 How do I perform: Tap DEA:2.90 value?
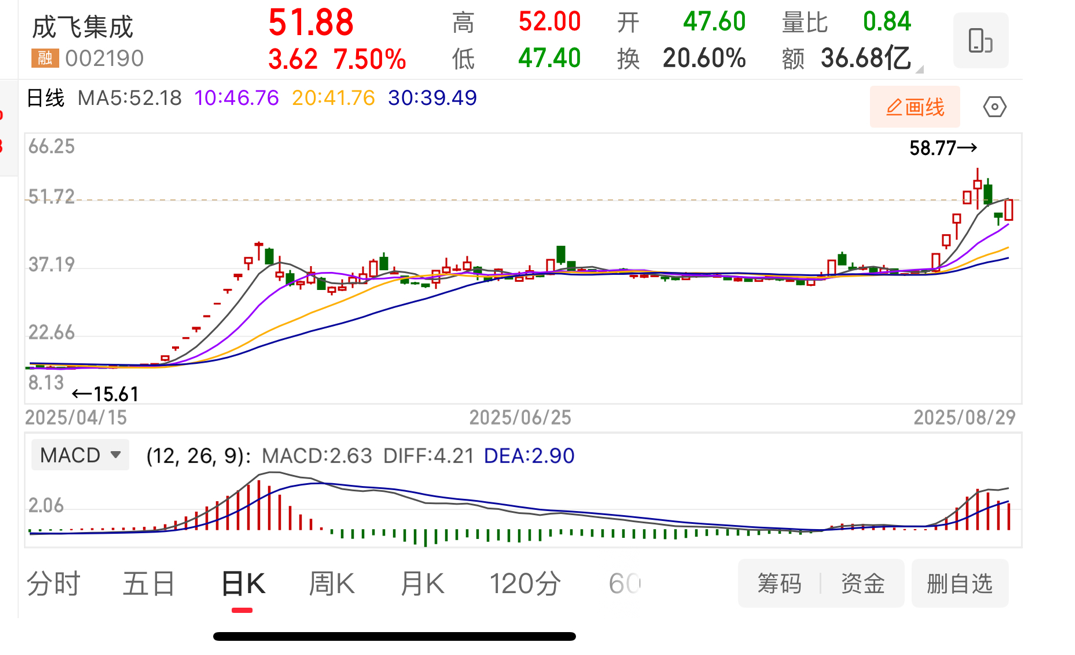pos(529,455)
